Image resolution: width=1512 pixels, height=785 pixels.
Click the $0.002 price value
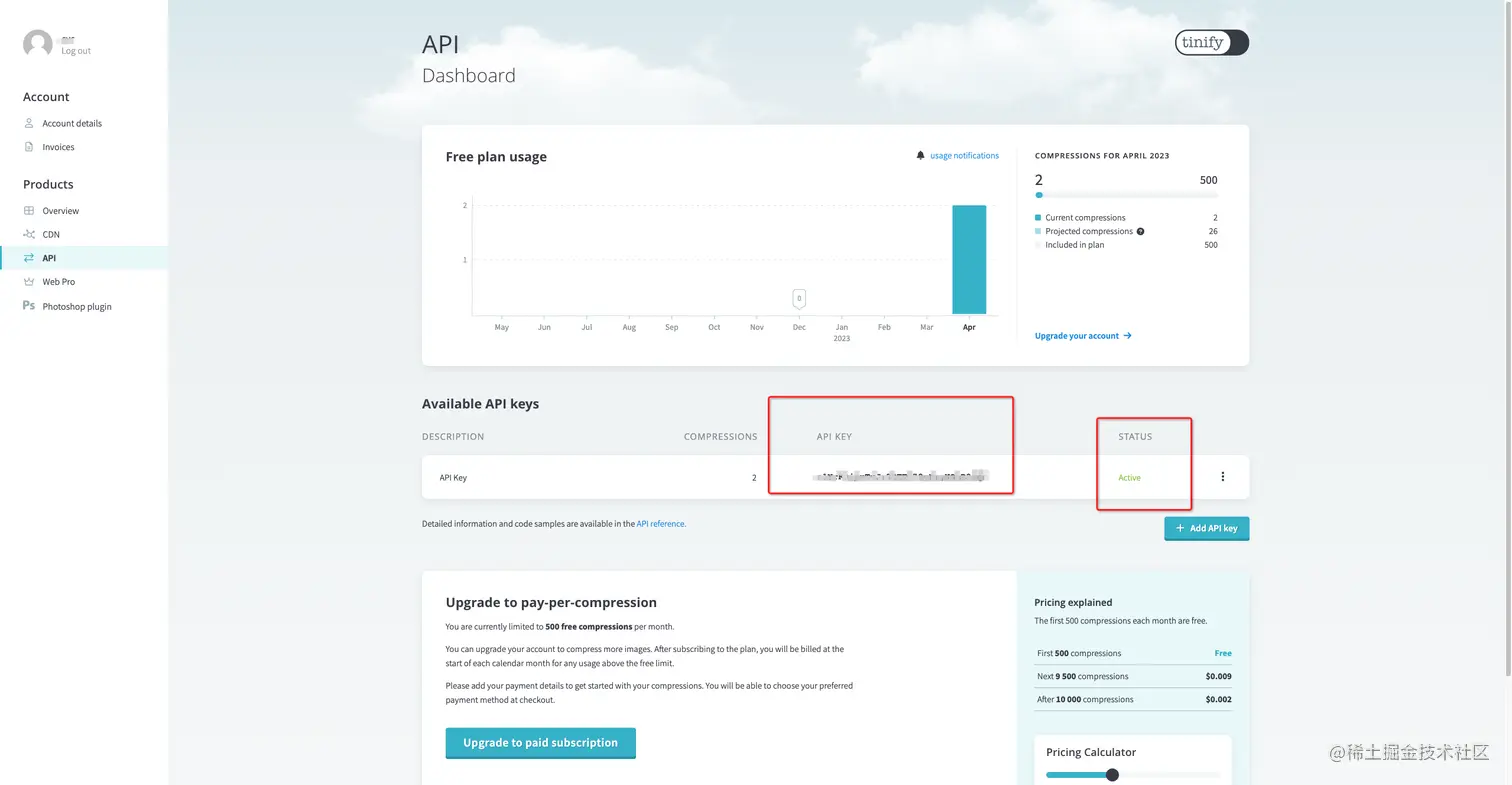tap(1219, 700)
